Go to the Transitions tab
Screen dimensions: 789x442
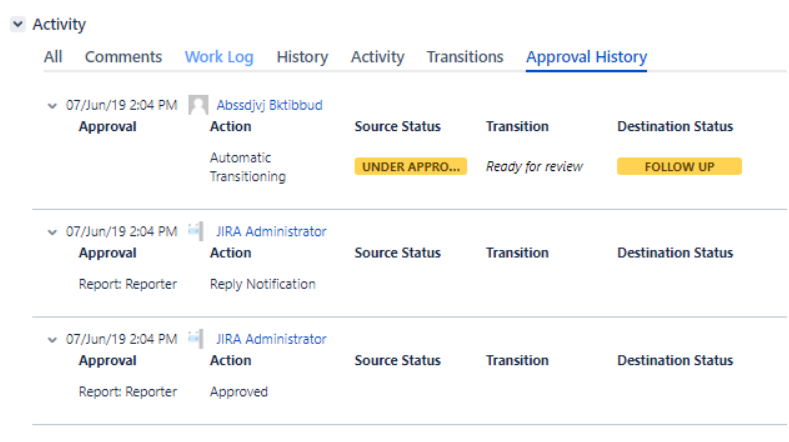465,57
